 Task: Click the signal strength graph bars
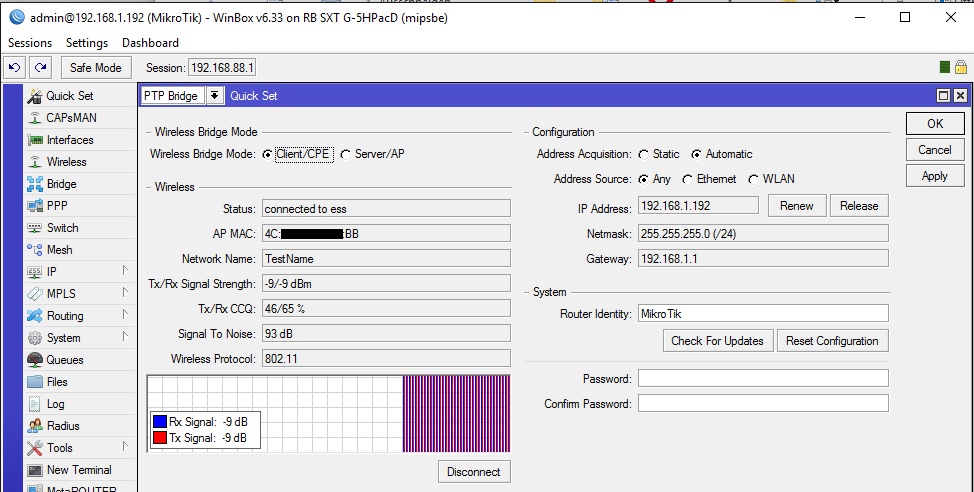(457, 414)
